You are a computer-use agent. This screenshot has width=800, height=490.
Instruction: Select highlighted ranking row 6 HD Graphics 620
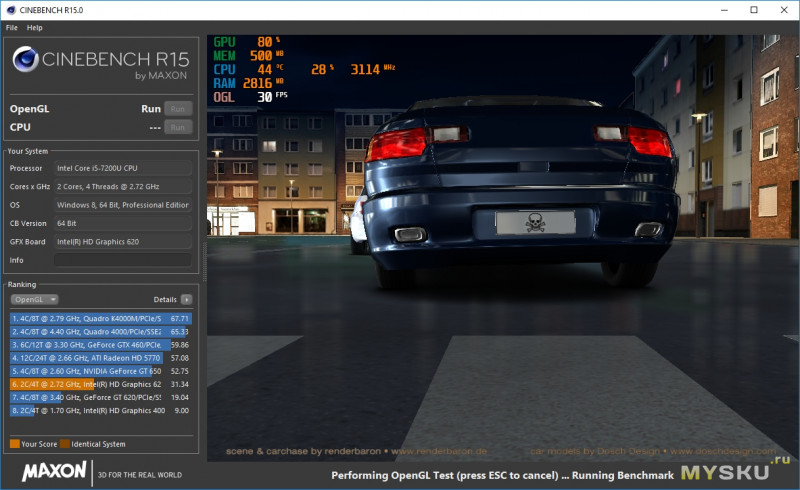pyautogui.click(x=101, y=384)
